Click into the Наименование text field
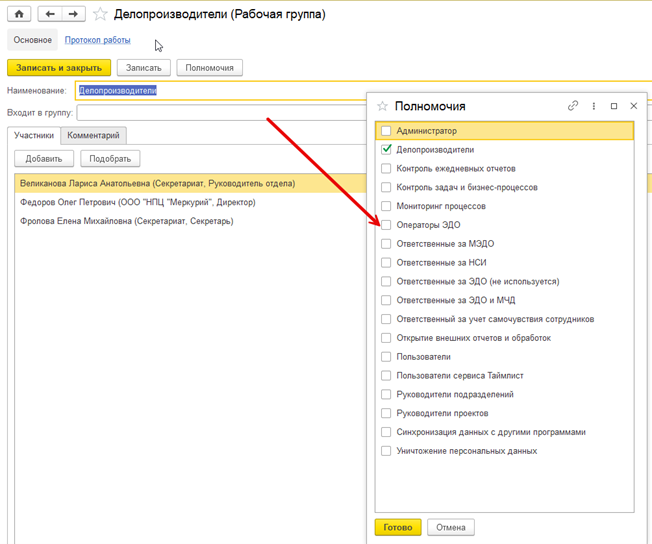Viewport: 652px width, 544px height. coord(220,90)
